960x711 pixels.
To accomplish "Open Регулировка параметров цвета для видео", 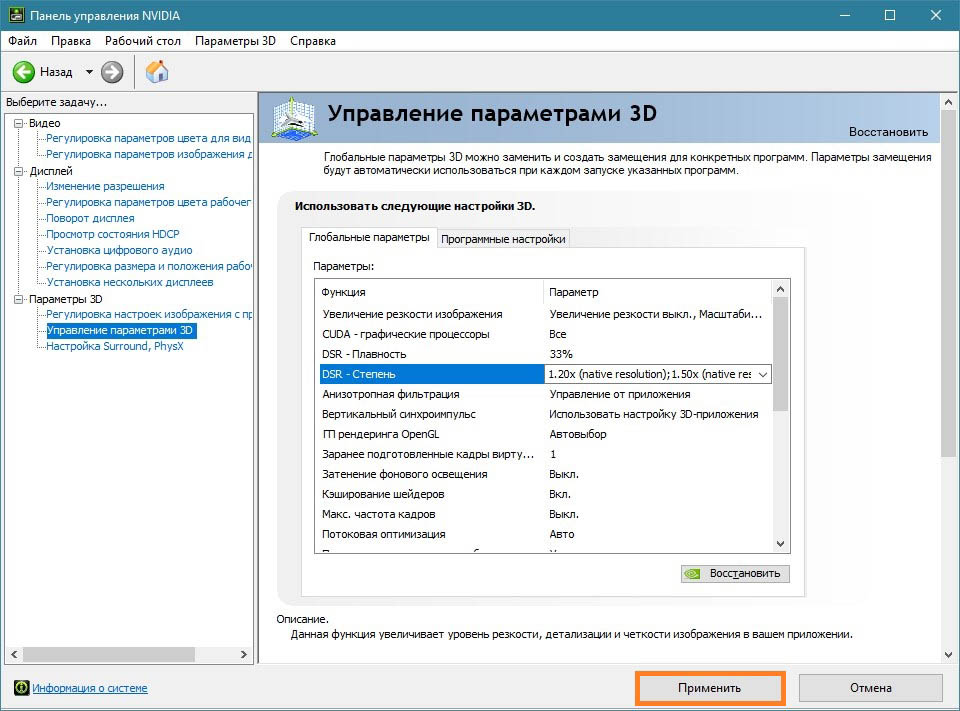I will pos(148,138).
